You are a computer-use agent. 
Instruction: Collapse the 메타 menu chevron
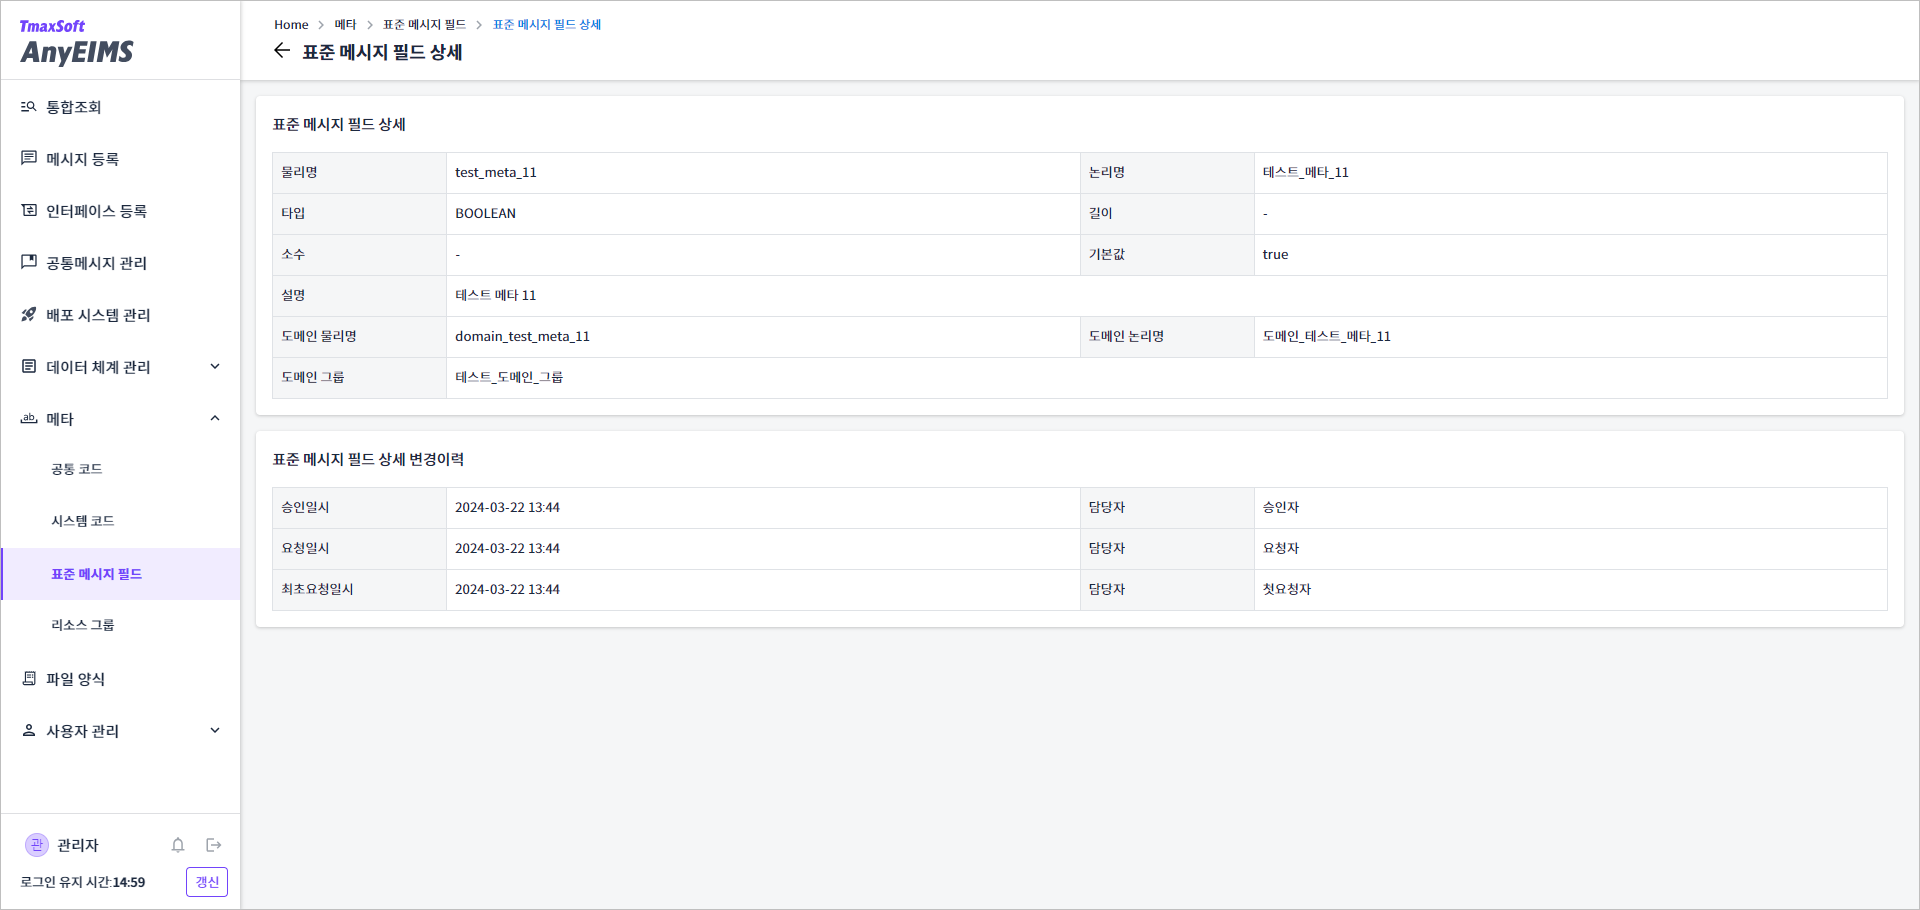pos(215,418)
